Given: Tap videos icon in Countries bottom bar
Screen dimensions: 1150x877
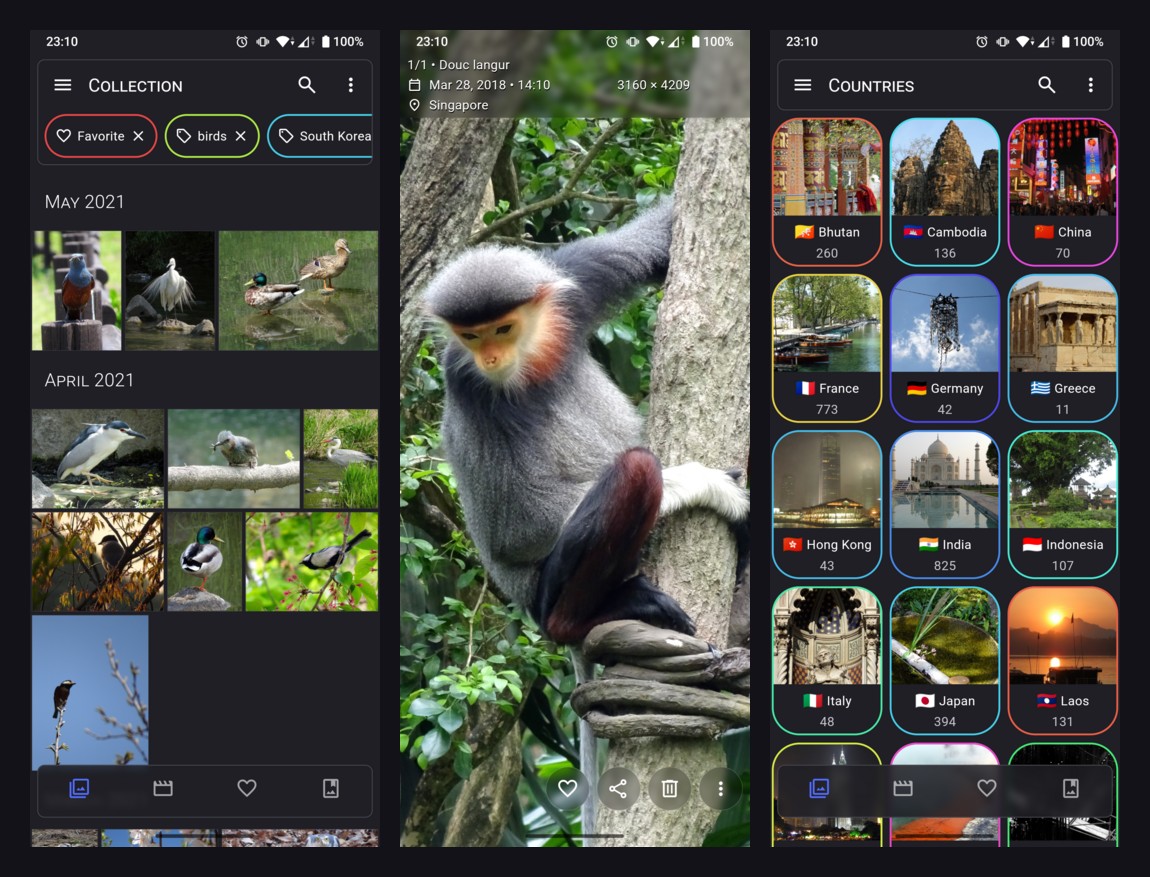Looking at the screenshot, I should 903,788.
